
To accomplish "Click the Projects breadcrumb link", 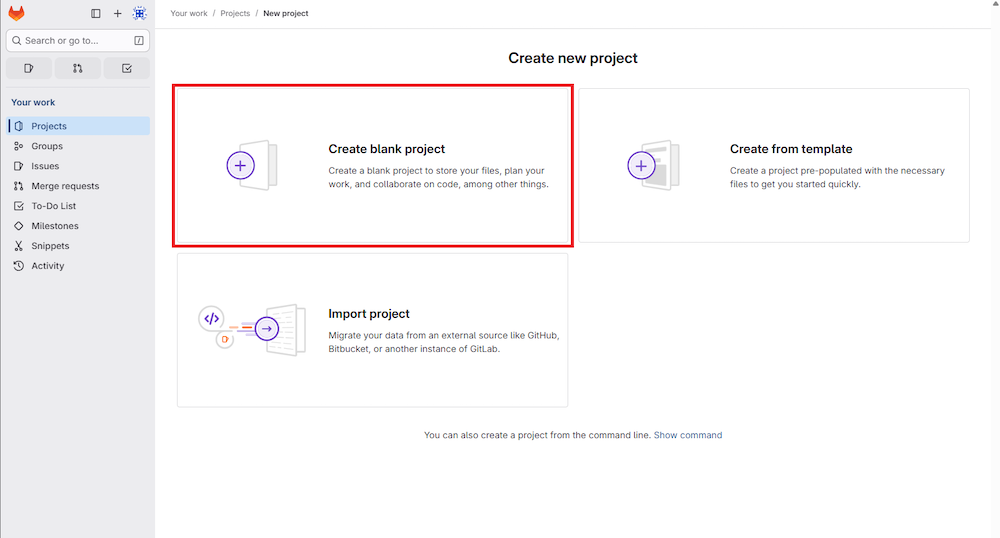I will coord(235,13).
